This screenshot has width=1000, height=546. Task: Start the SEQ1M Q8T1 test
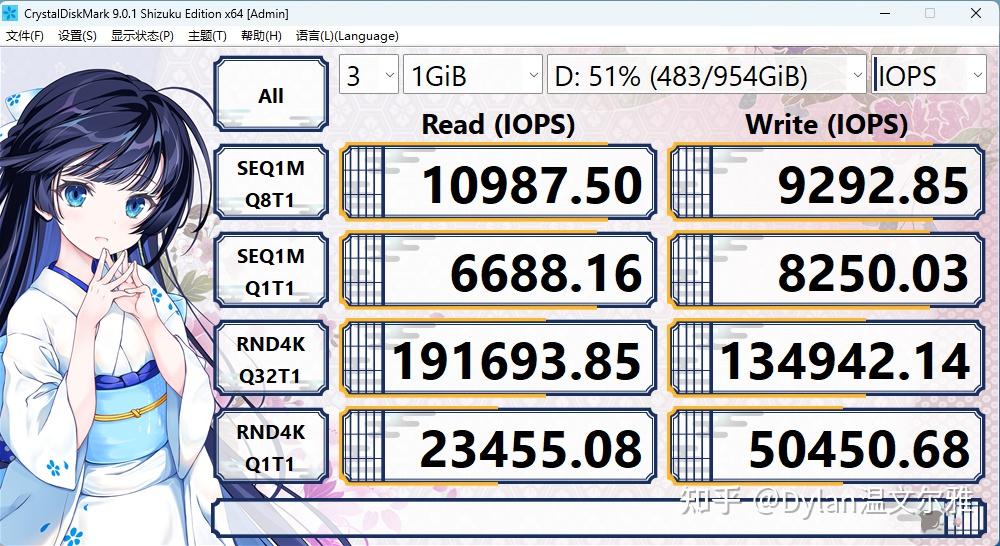pos(270,183)
